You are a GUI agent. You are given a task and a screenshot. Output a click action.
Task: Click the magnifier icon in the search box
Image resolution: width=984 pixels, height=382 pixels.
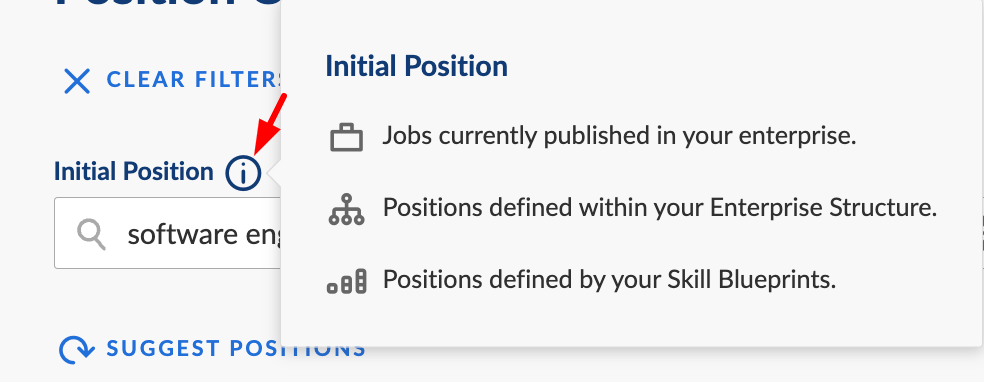pos(91,235)
